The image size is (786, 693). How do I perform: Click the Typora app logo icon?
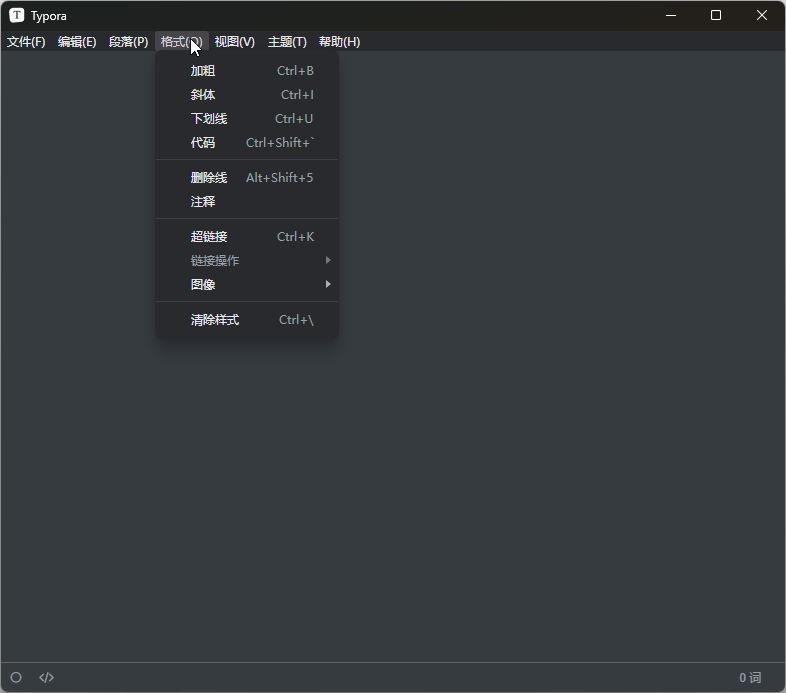17,16
